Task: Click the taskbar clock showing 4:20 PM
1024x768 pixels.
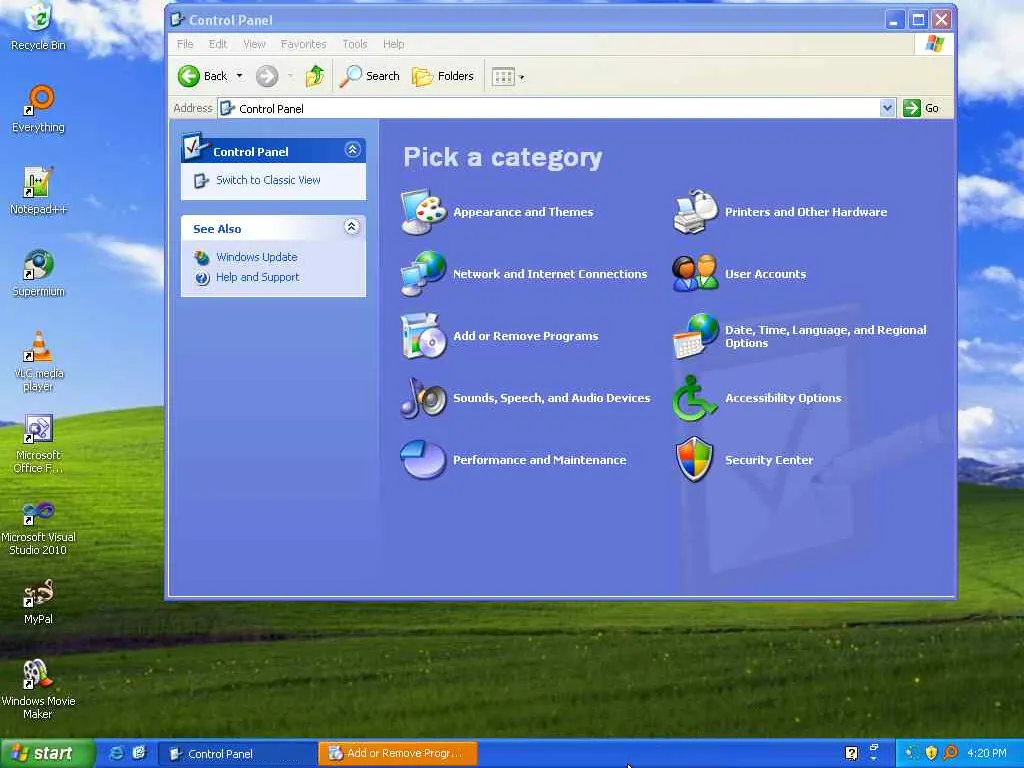Action: (x=987, y=753)
